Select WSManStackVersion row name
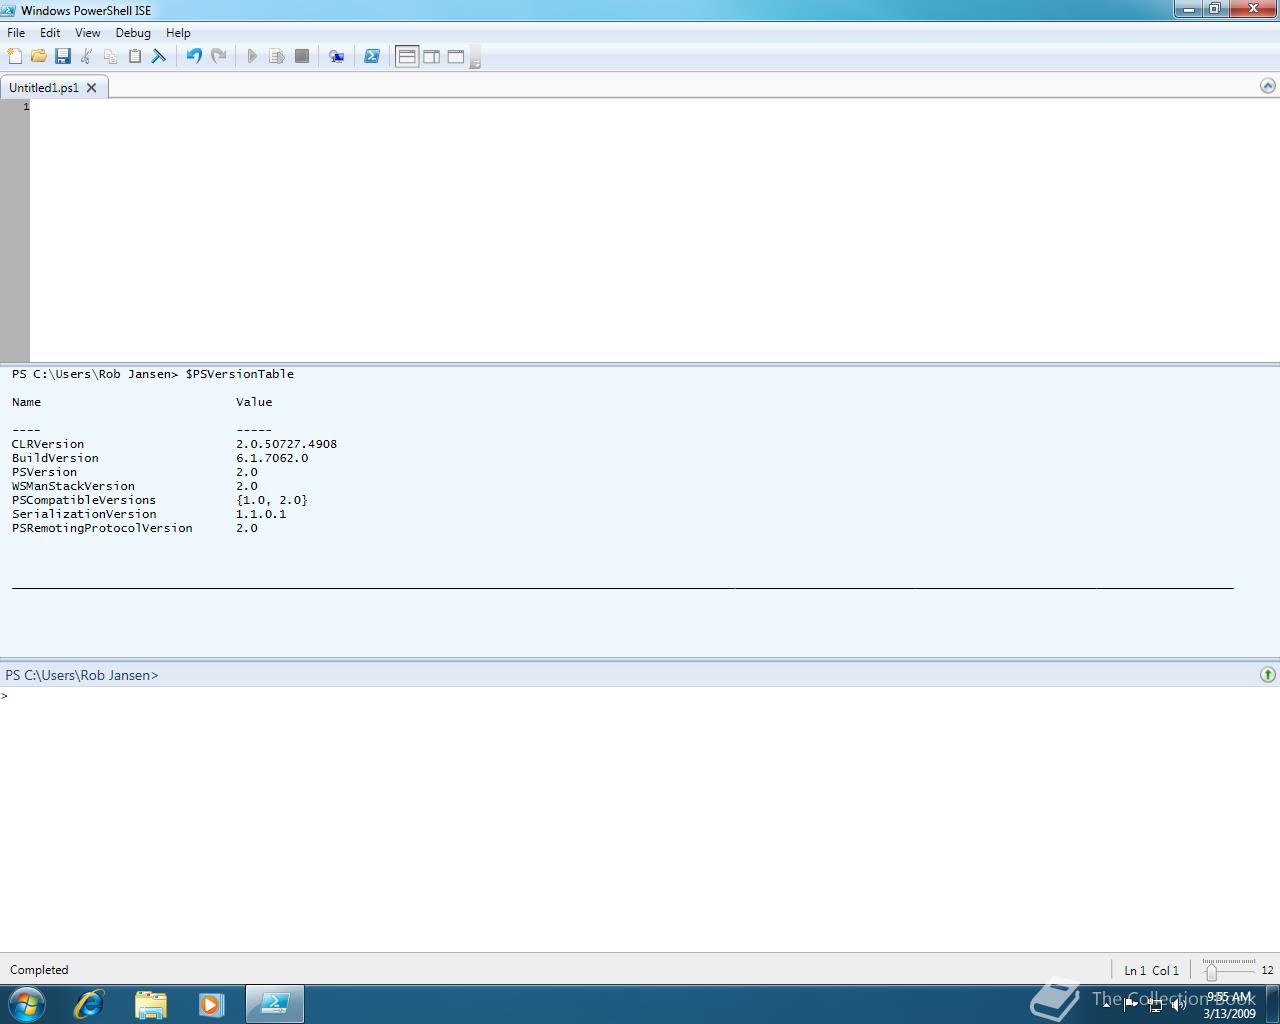The image size is (1280, 1024). [73, 486]
